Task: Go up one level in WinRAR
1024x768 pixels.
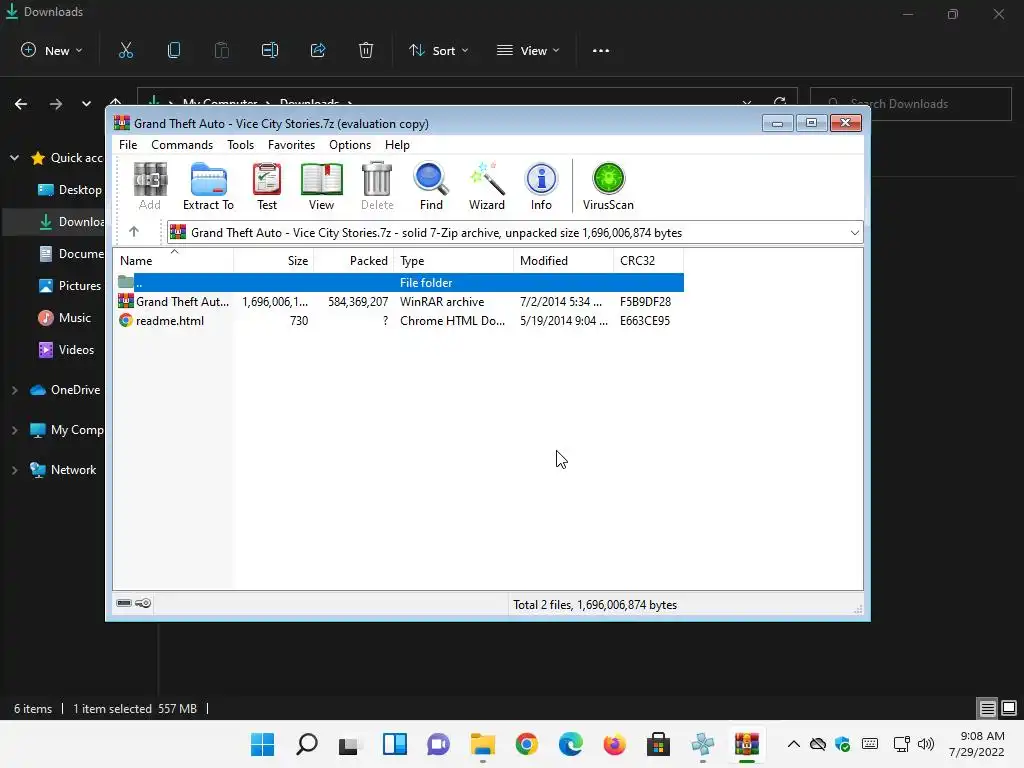Action: 134,232
